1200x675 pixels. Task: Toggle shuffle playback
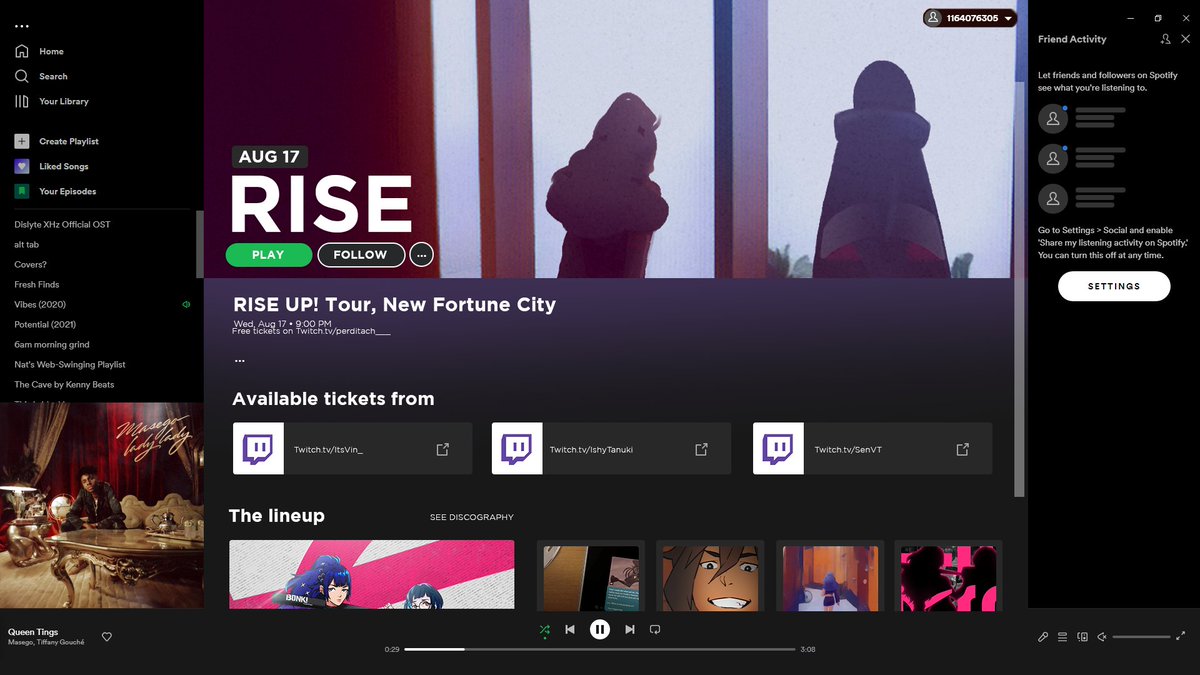544,630
